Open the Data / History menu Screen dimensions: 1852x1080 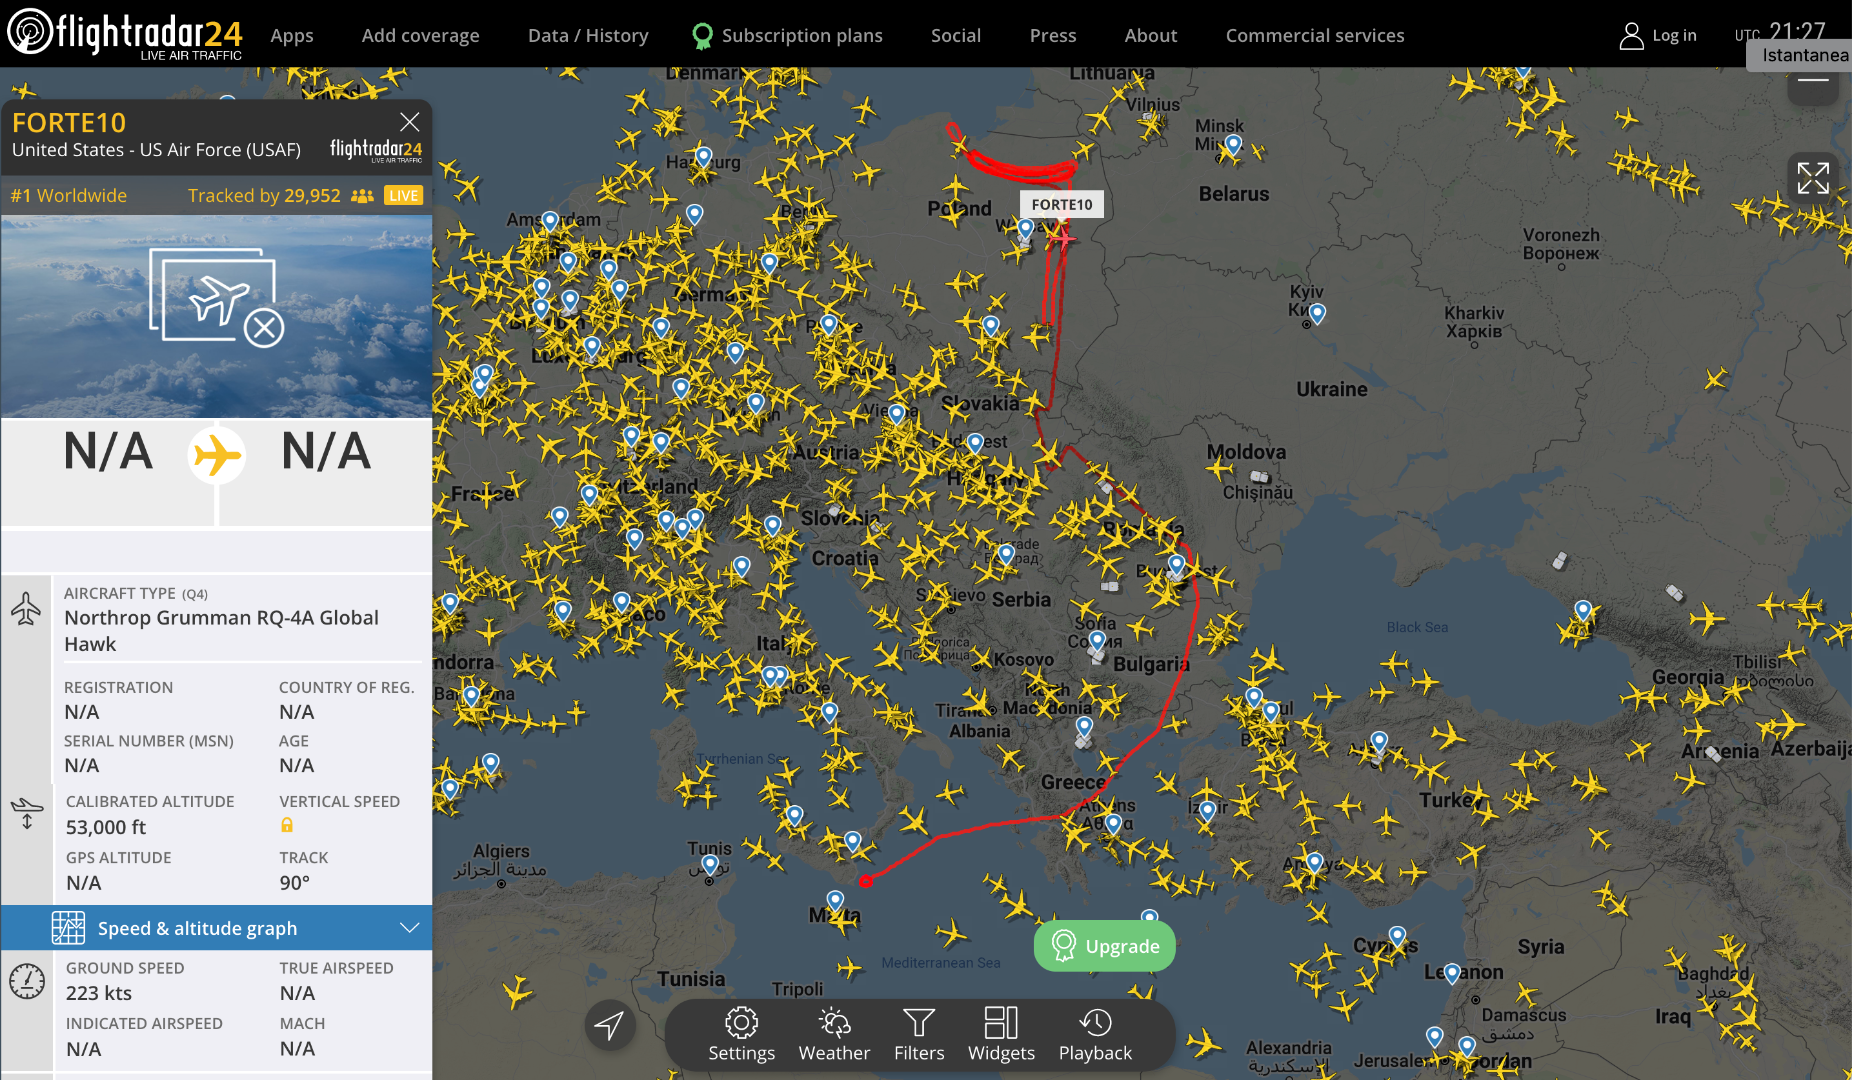click(588, 36)
